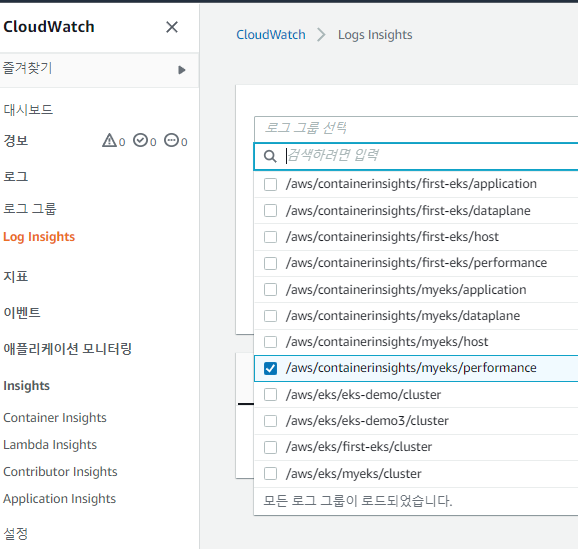
Task: Open 애플리케이션 모니터링 section
Action: [x=67, y=348]
